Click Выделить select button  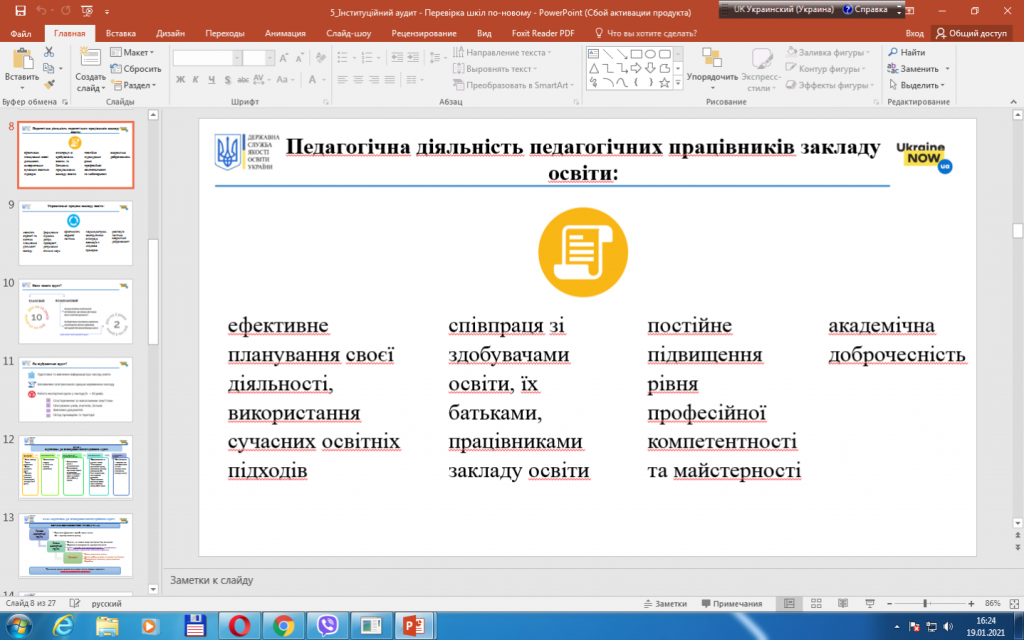point(916,85)
